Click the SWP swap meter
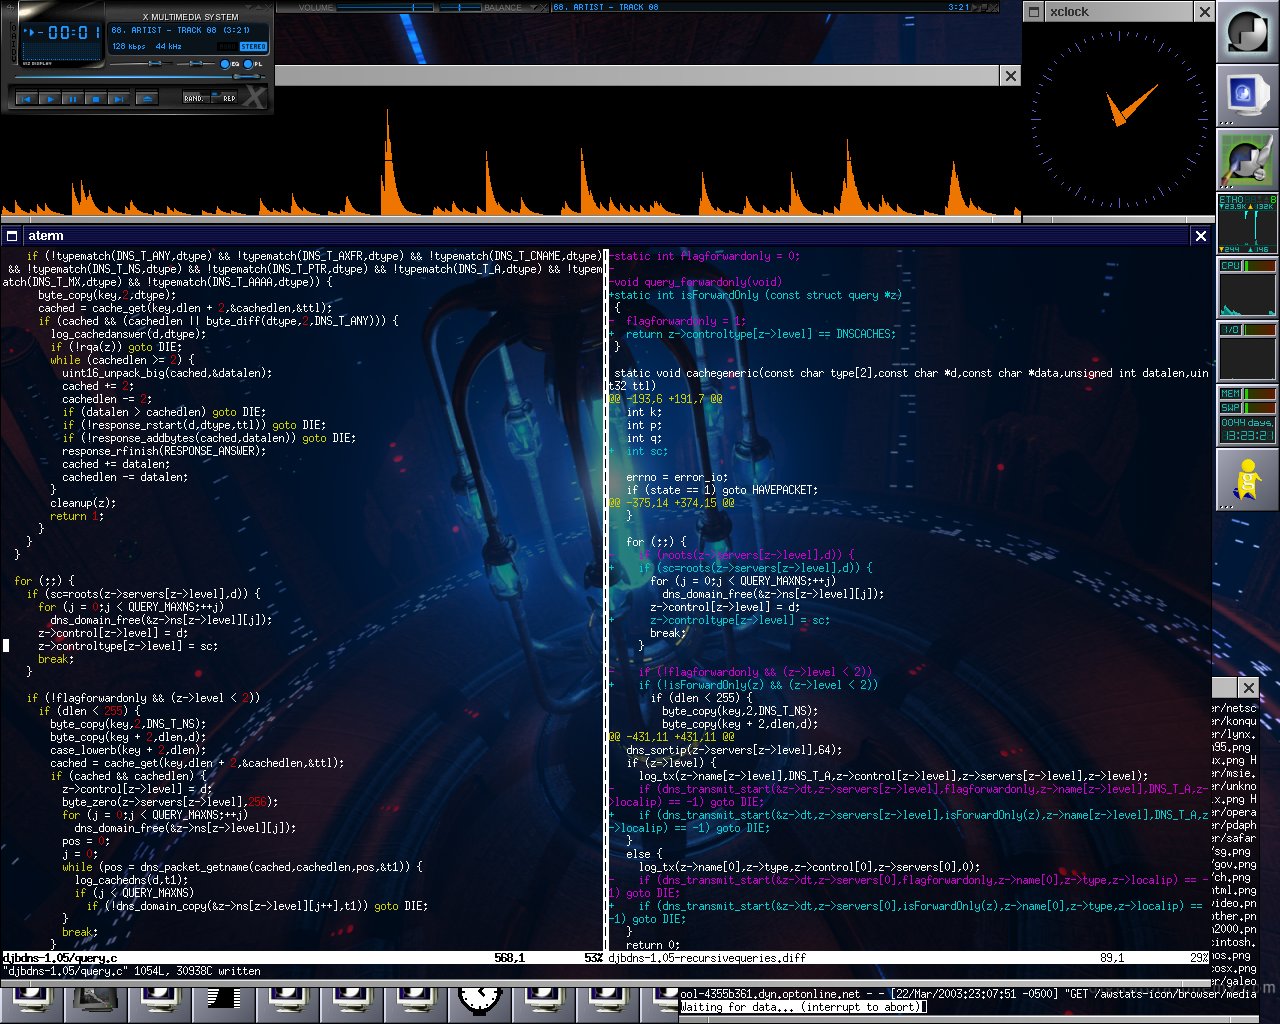Viewport: 1280px width, 1024px height. [1247, 407]
